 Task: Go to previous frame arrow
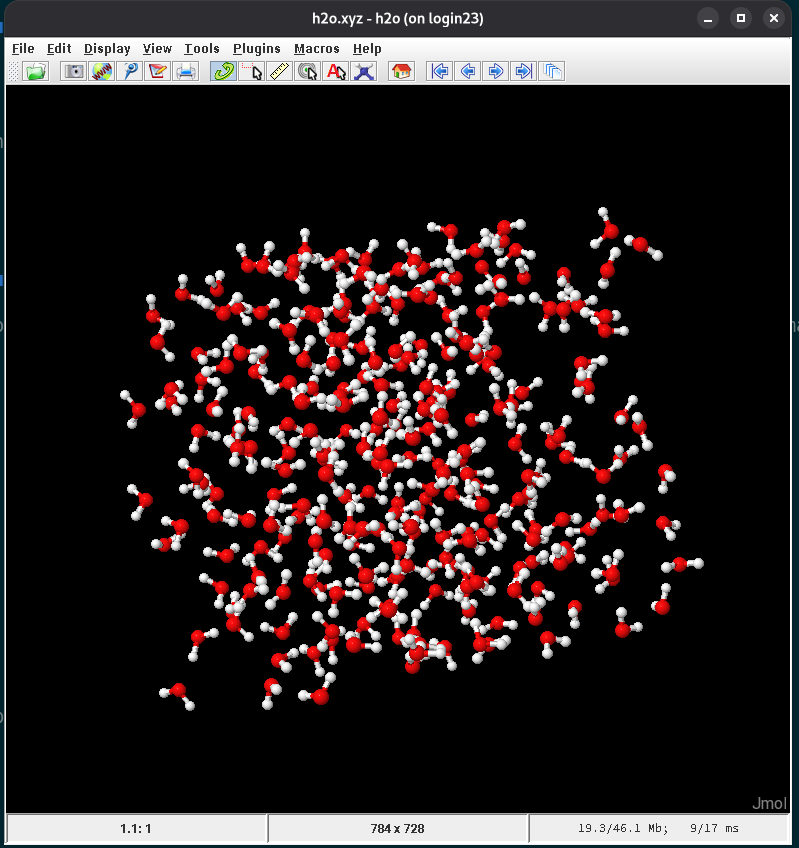click(x=468, y=71)
